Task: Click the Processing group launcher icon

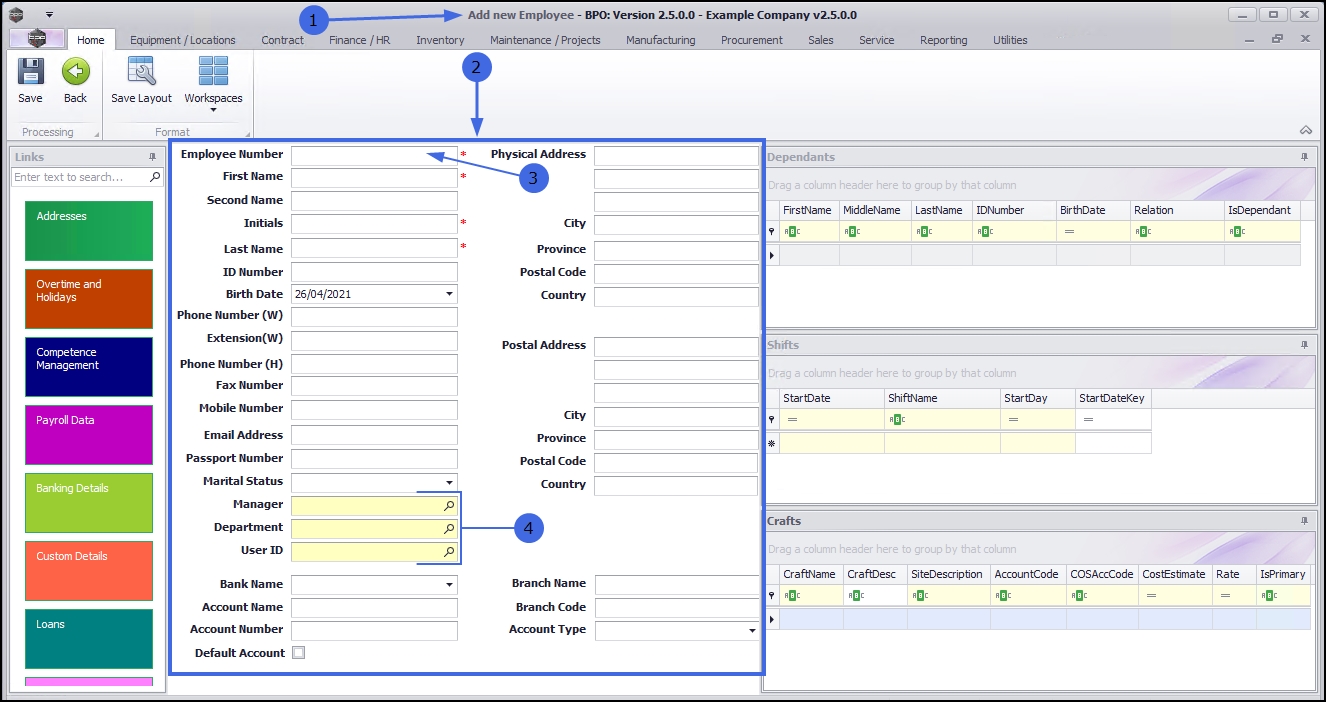Action: click(x=97, y=134)
